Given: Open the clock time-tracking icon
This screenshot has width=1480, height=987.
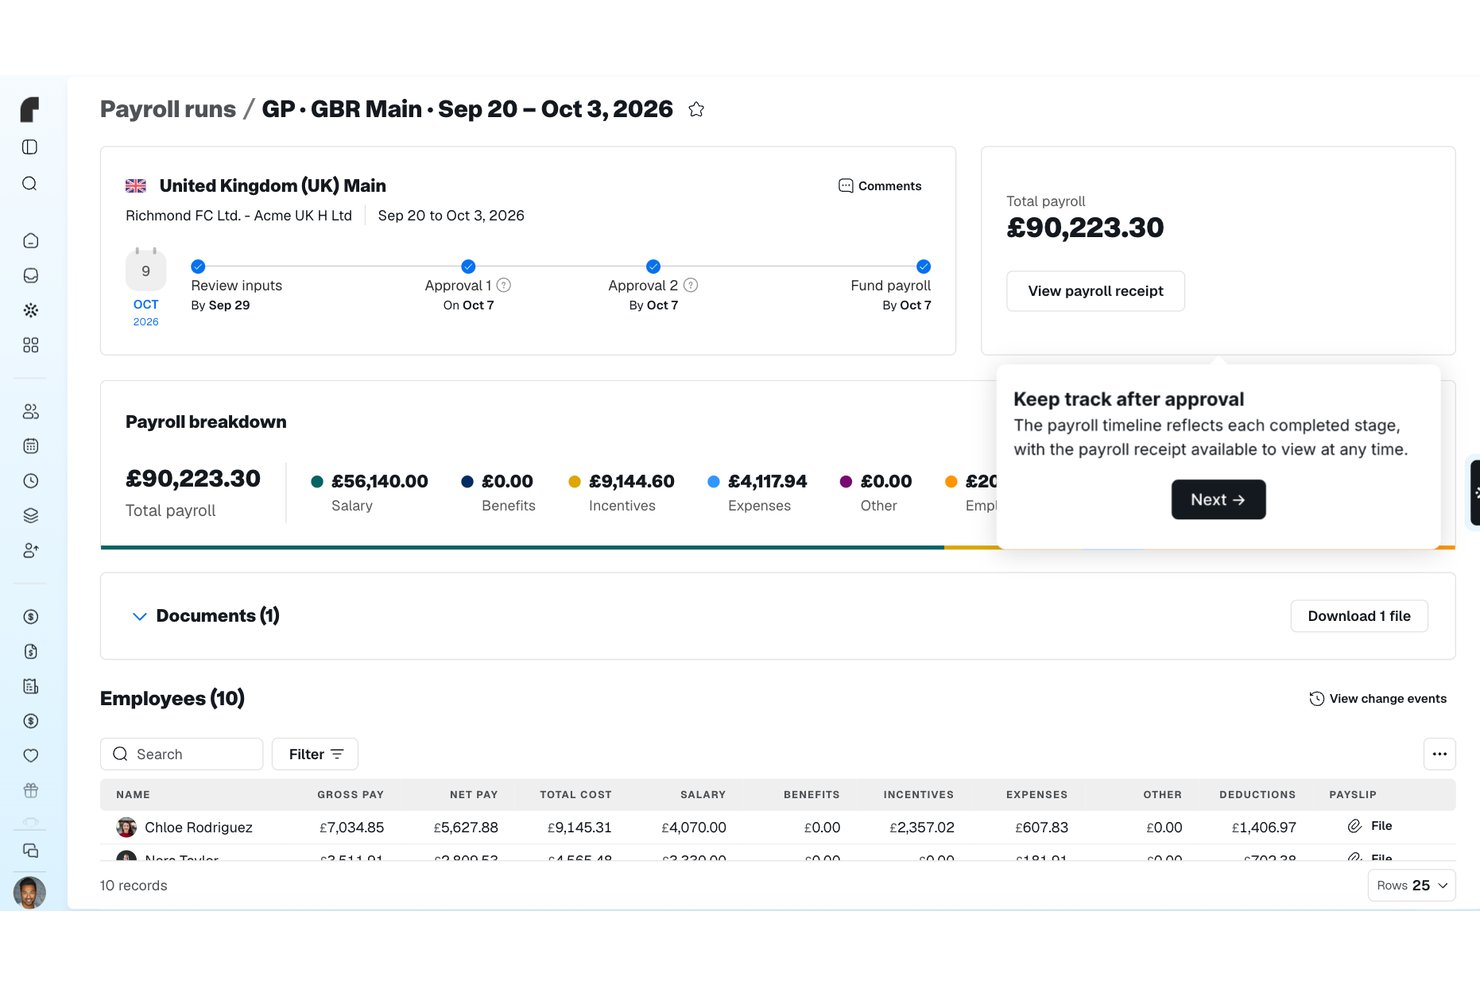Looking at the screenshot, I should point(31,481).
